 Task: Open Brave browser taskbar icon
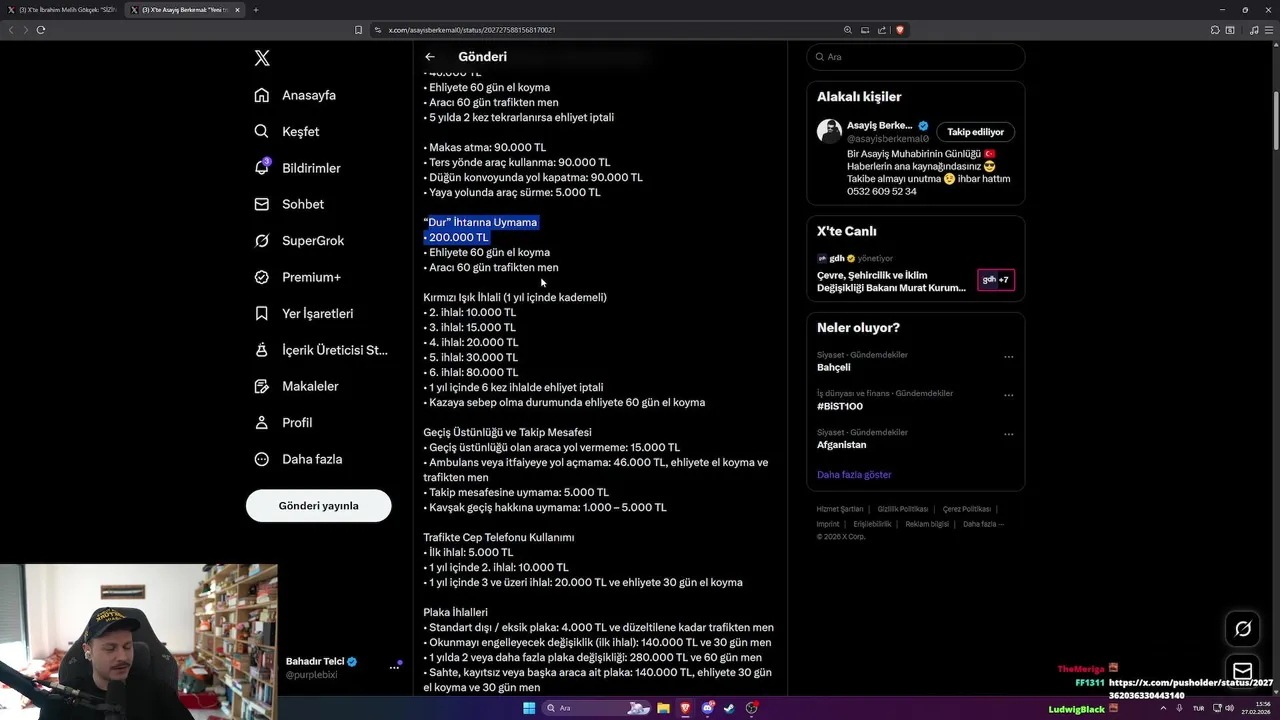pos(685,708)
